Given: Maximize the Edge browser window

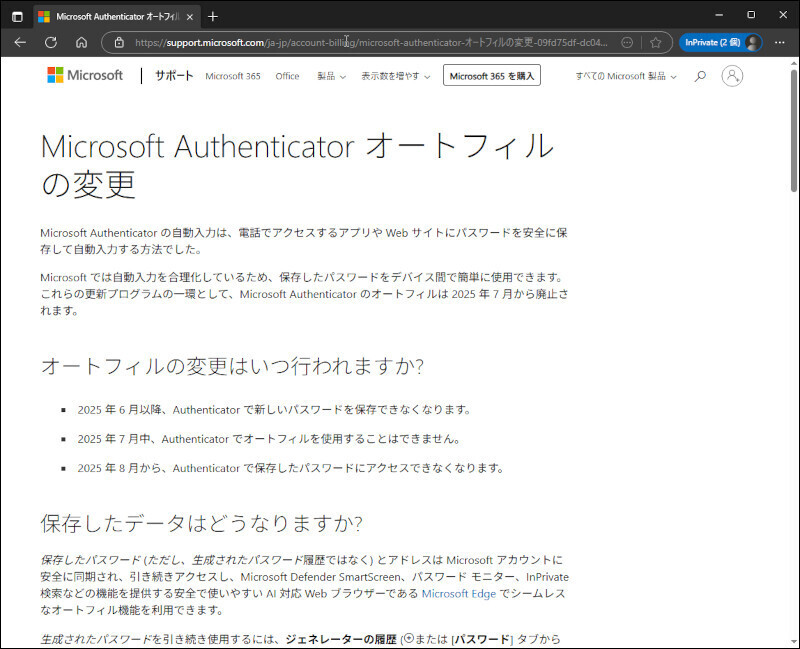Looking at the screenshot, I should point(751,15).
